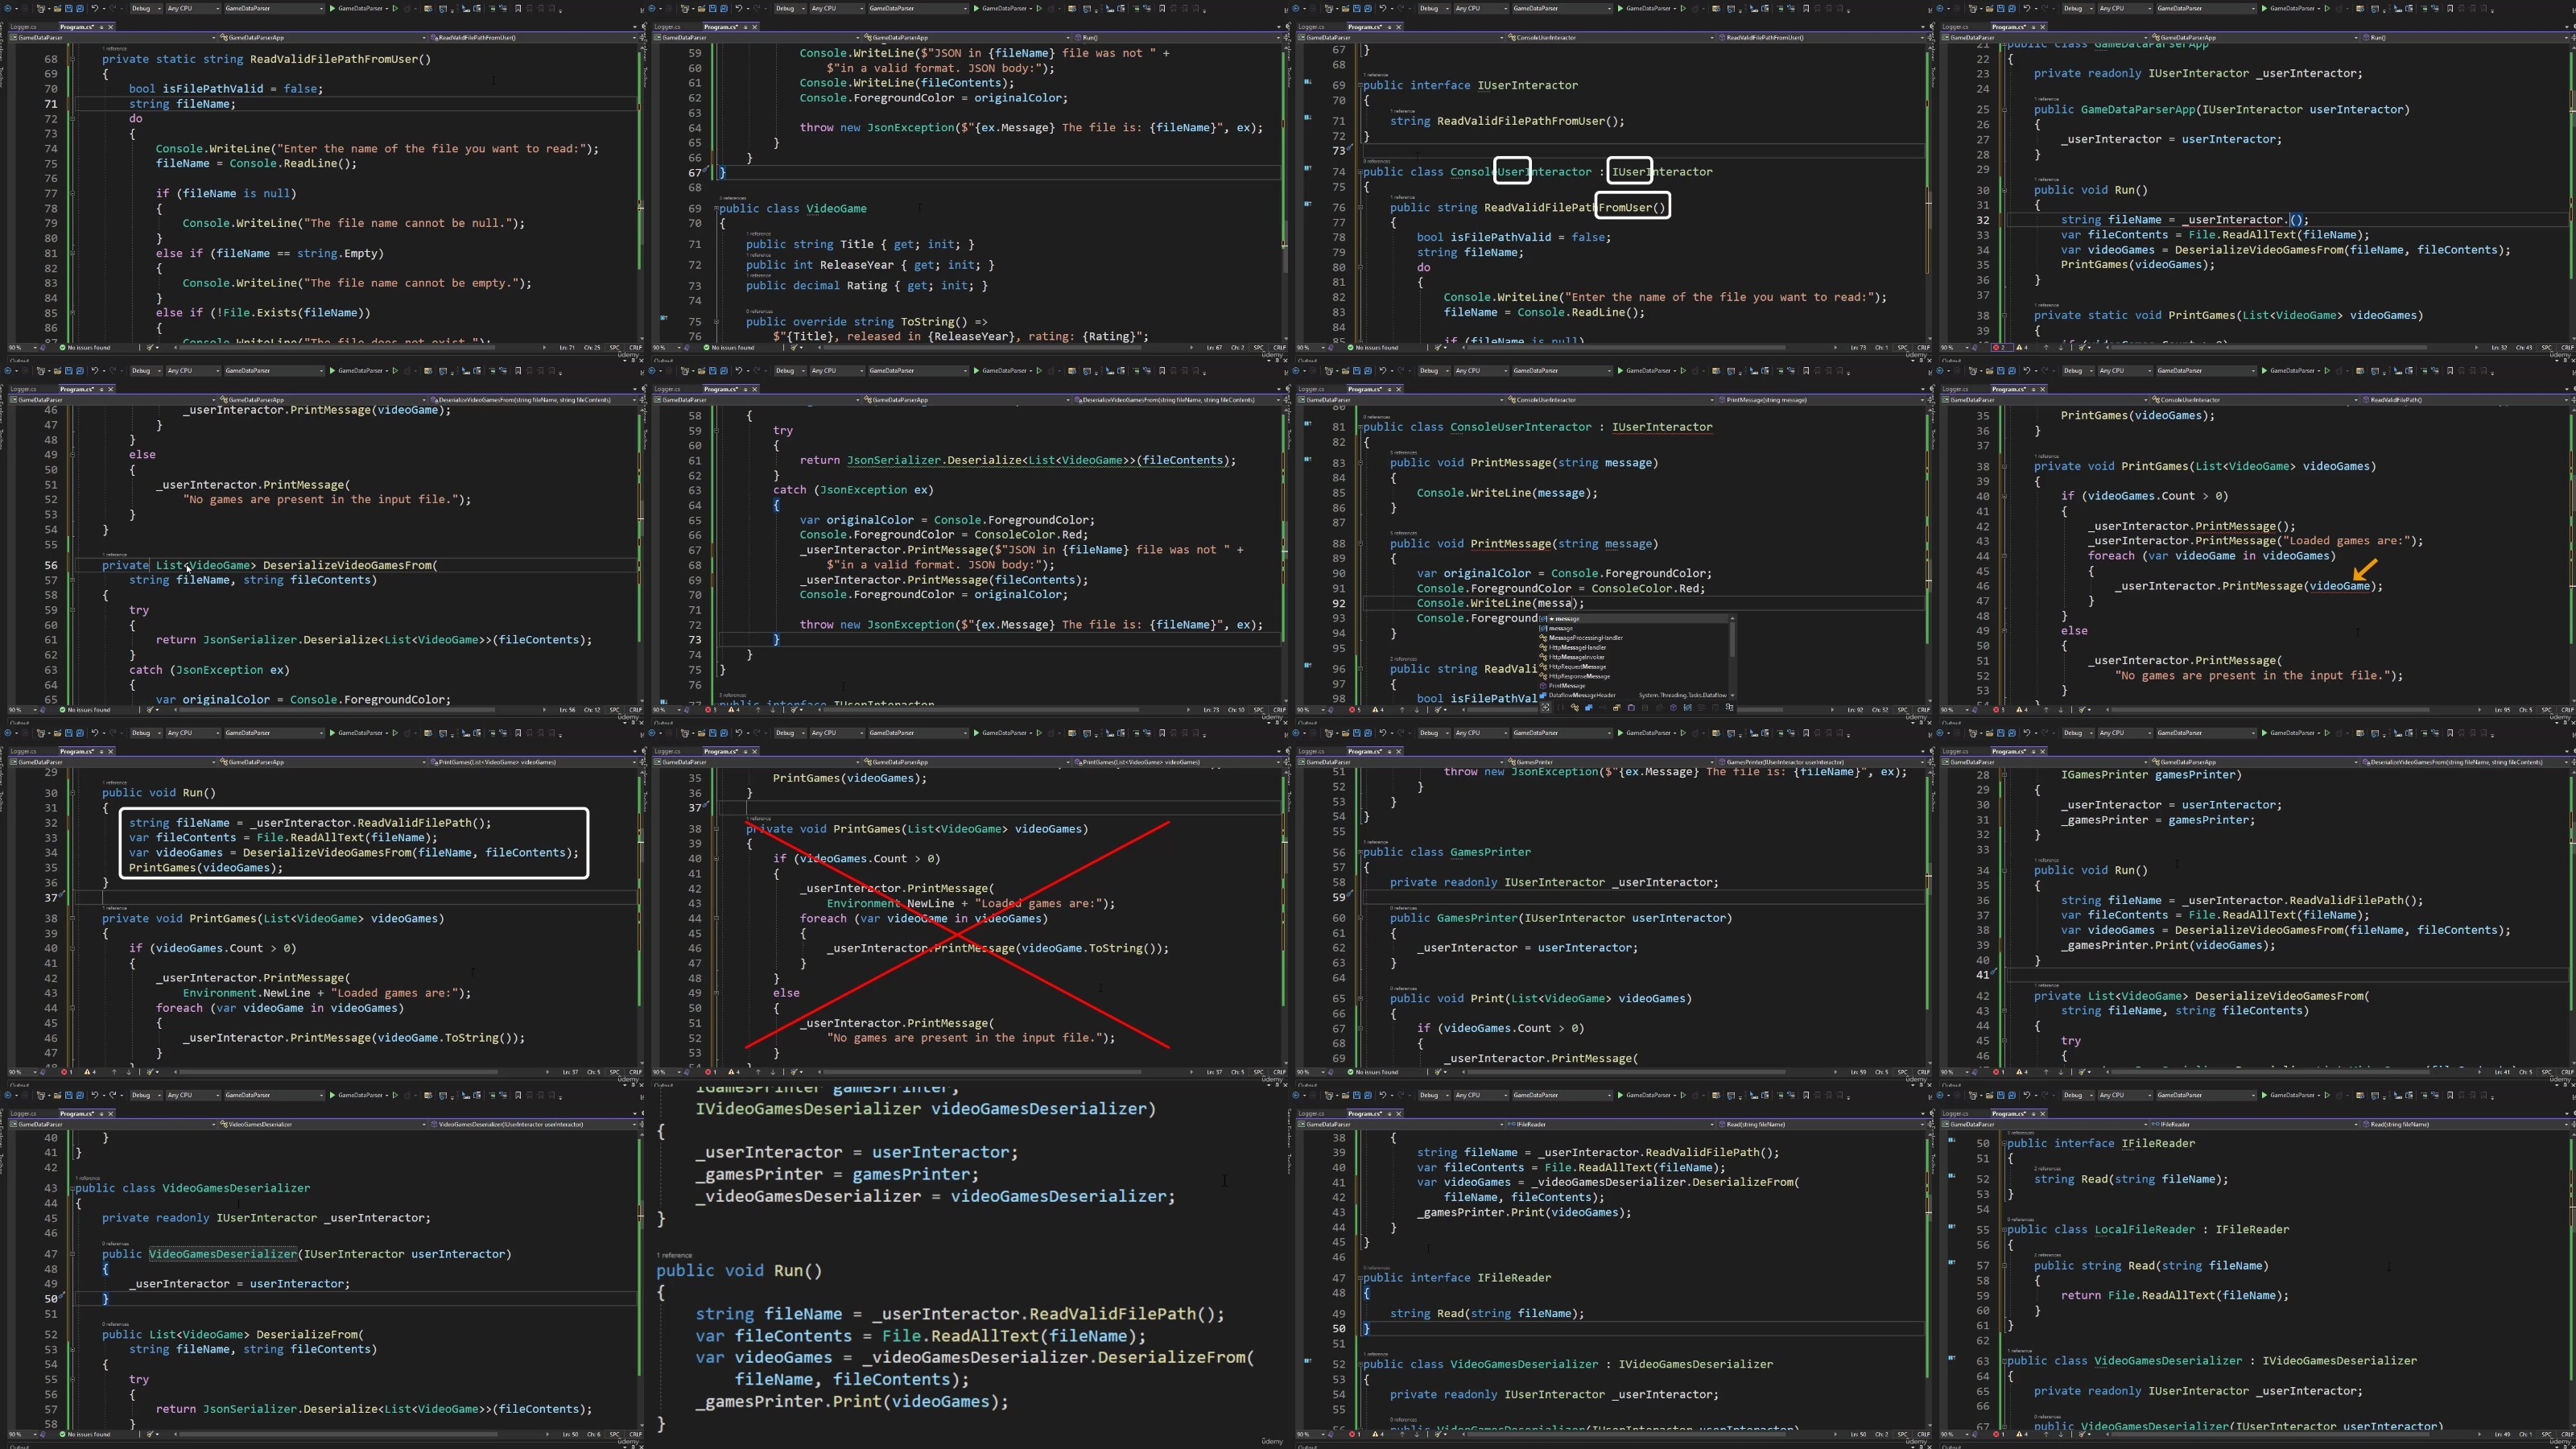This screenshot has height=1449, width=2576.
Task: Select Logger.cs tab in GamesPrinter class frame
Action: click(1312, 751)
